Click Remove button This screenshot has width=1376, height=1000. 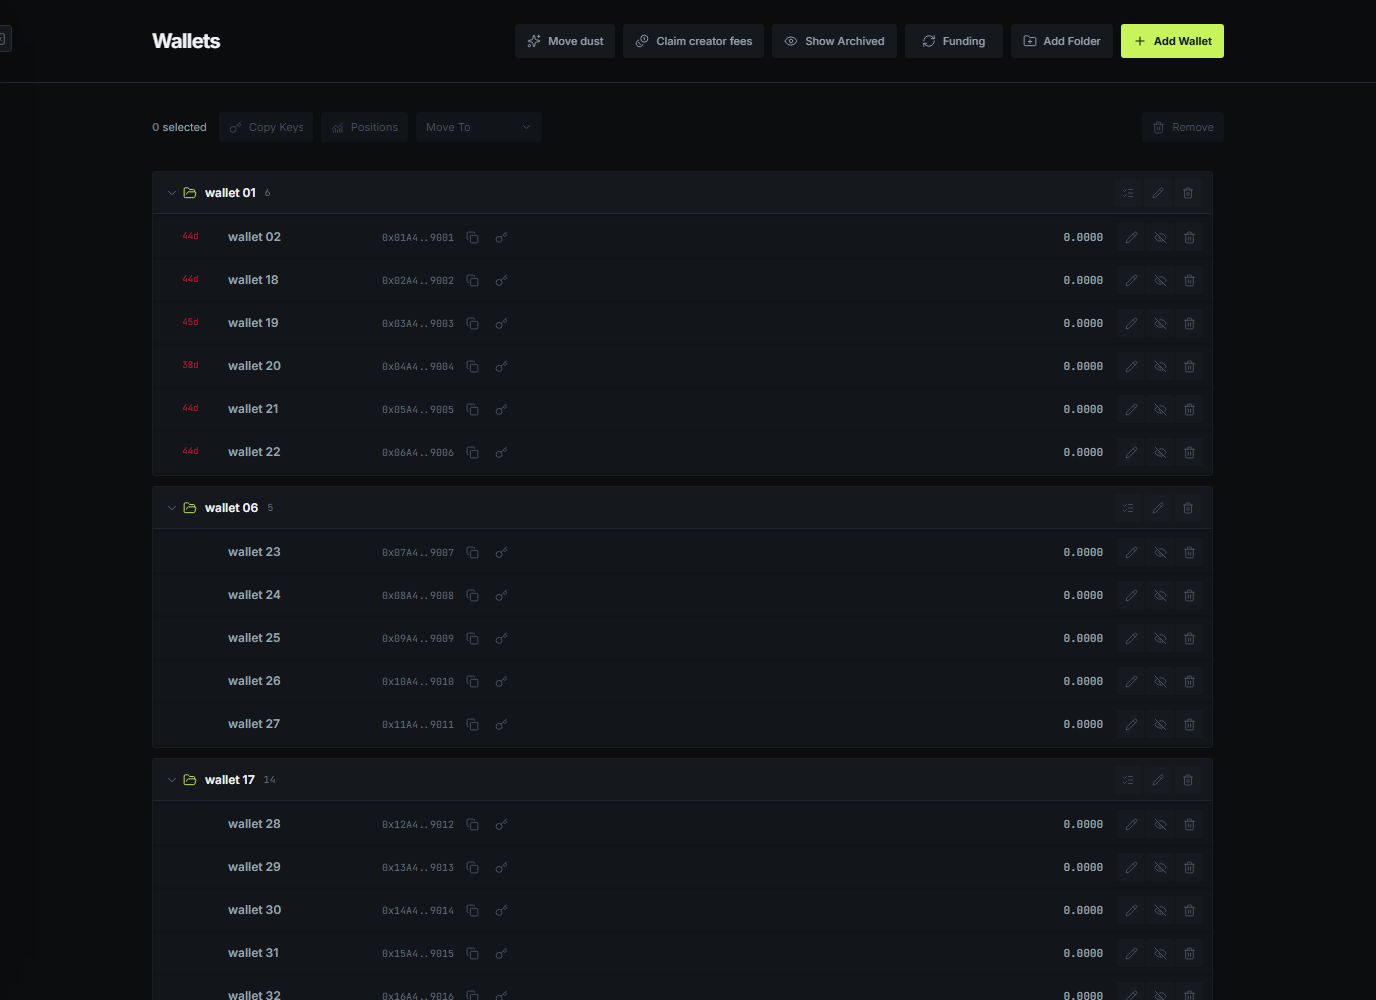click(x=1183, y=127)
